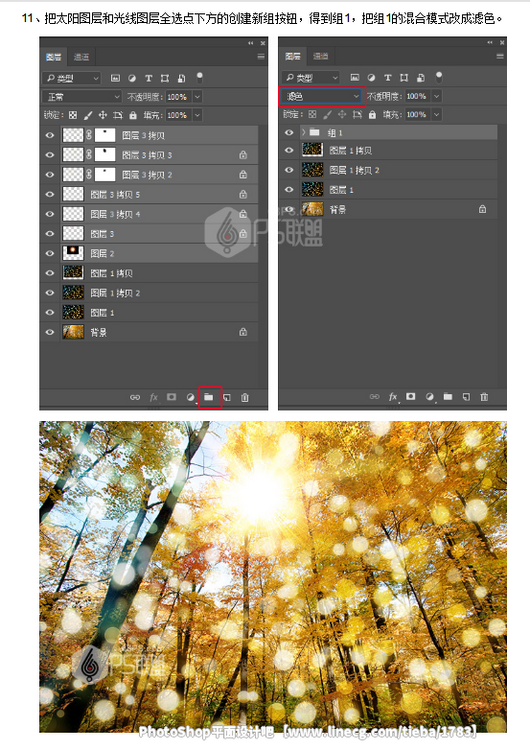The height and width of the screenshot is (750, 530).
Task: Open 类型 filter dropdown in right panel
Action: pyautogui.click(x=310, y=77)
